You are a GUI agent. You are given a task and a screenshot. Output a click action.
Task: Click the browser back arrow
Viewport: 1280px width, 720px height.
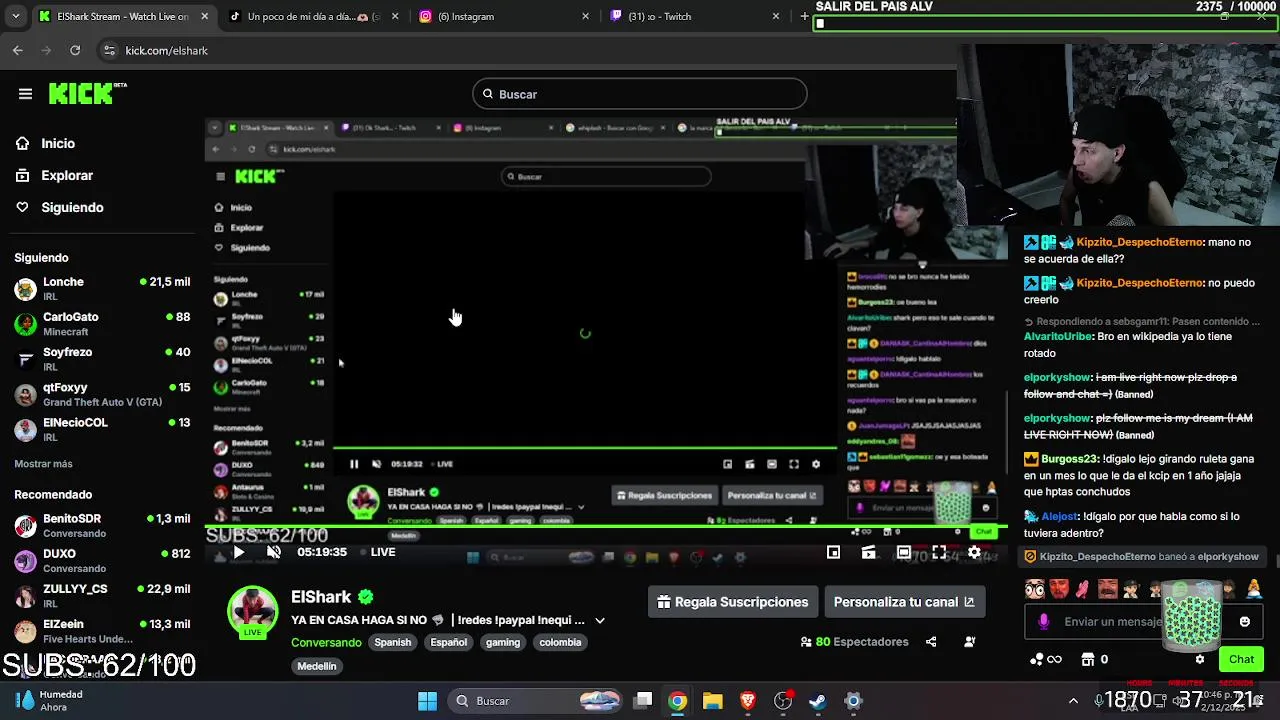pyautogui.click(x=18, y=50)
